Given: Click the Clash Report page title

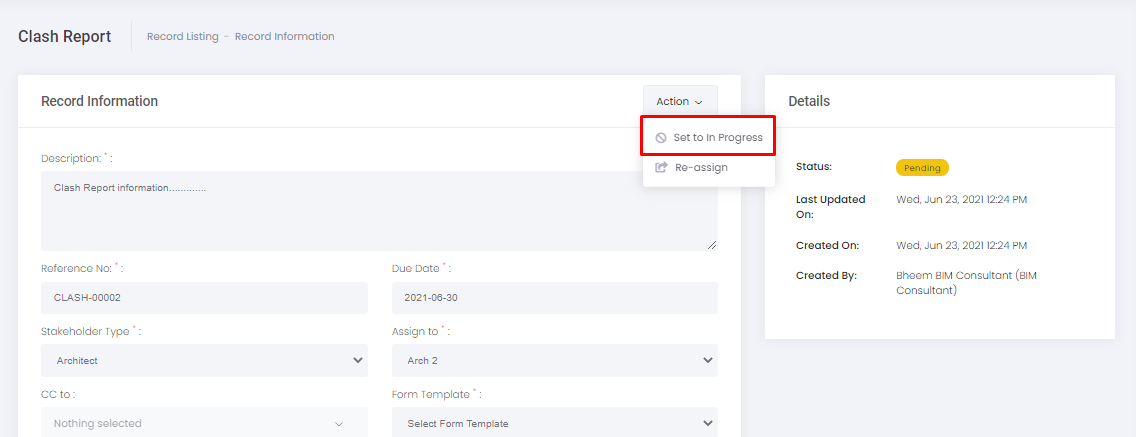Looking at the screenshot, I should click(65, 36).
